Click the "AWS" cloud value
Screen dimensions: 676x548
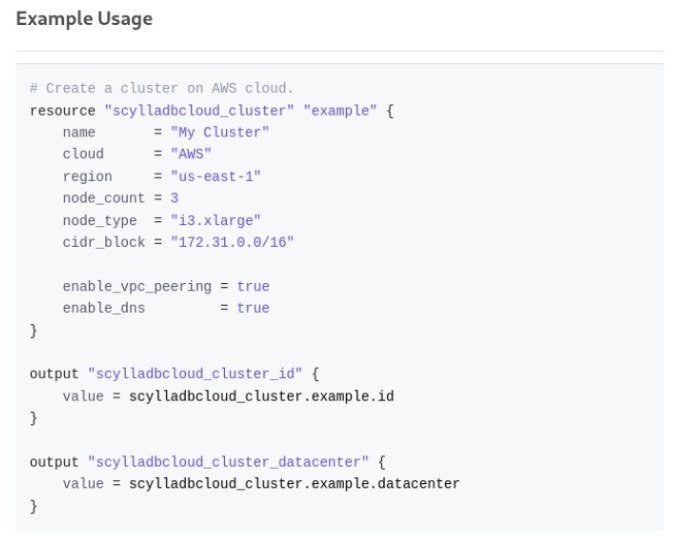191,154
